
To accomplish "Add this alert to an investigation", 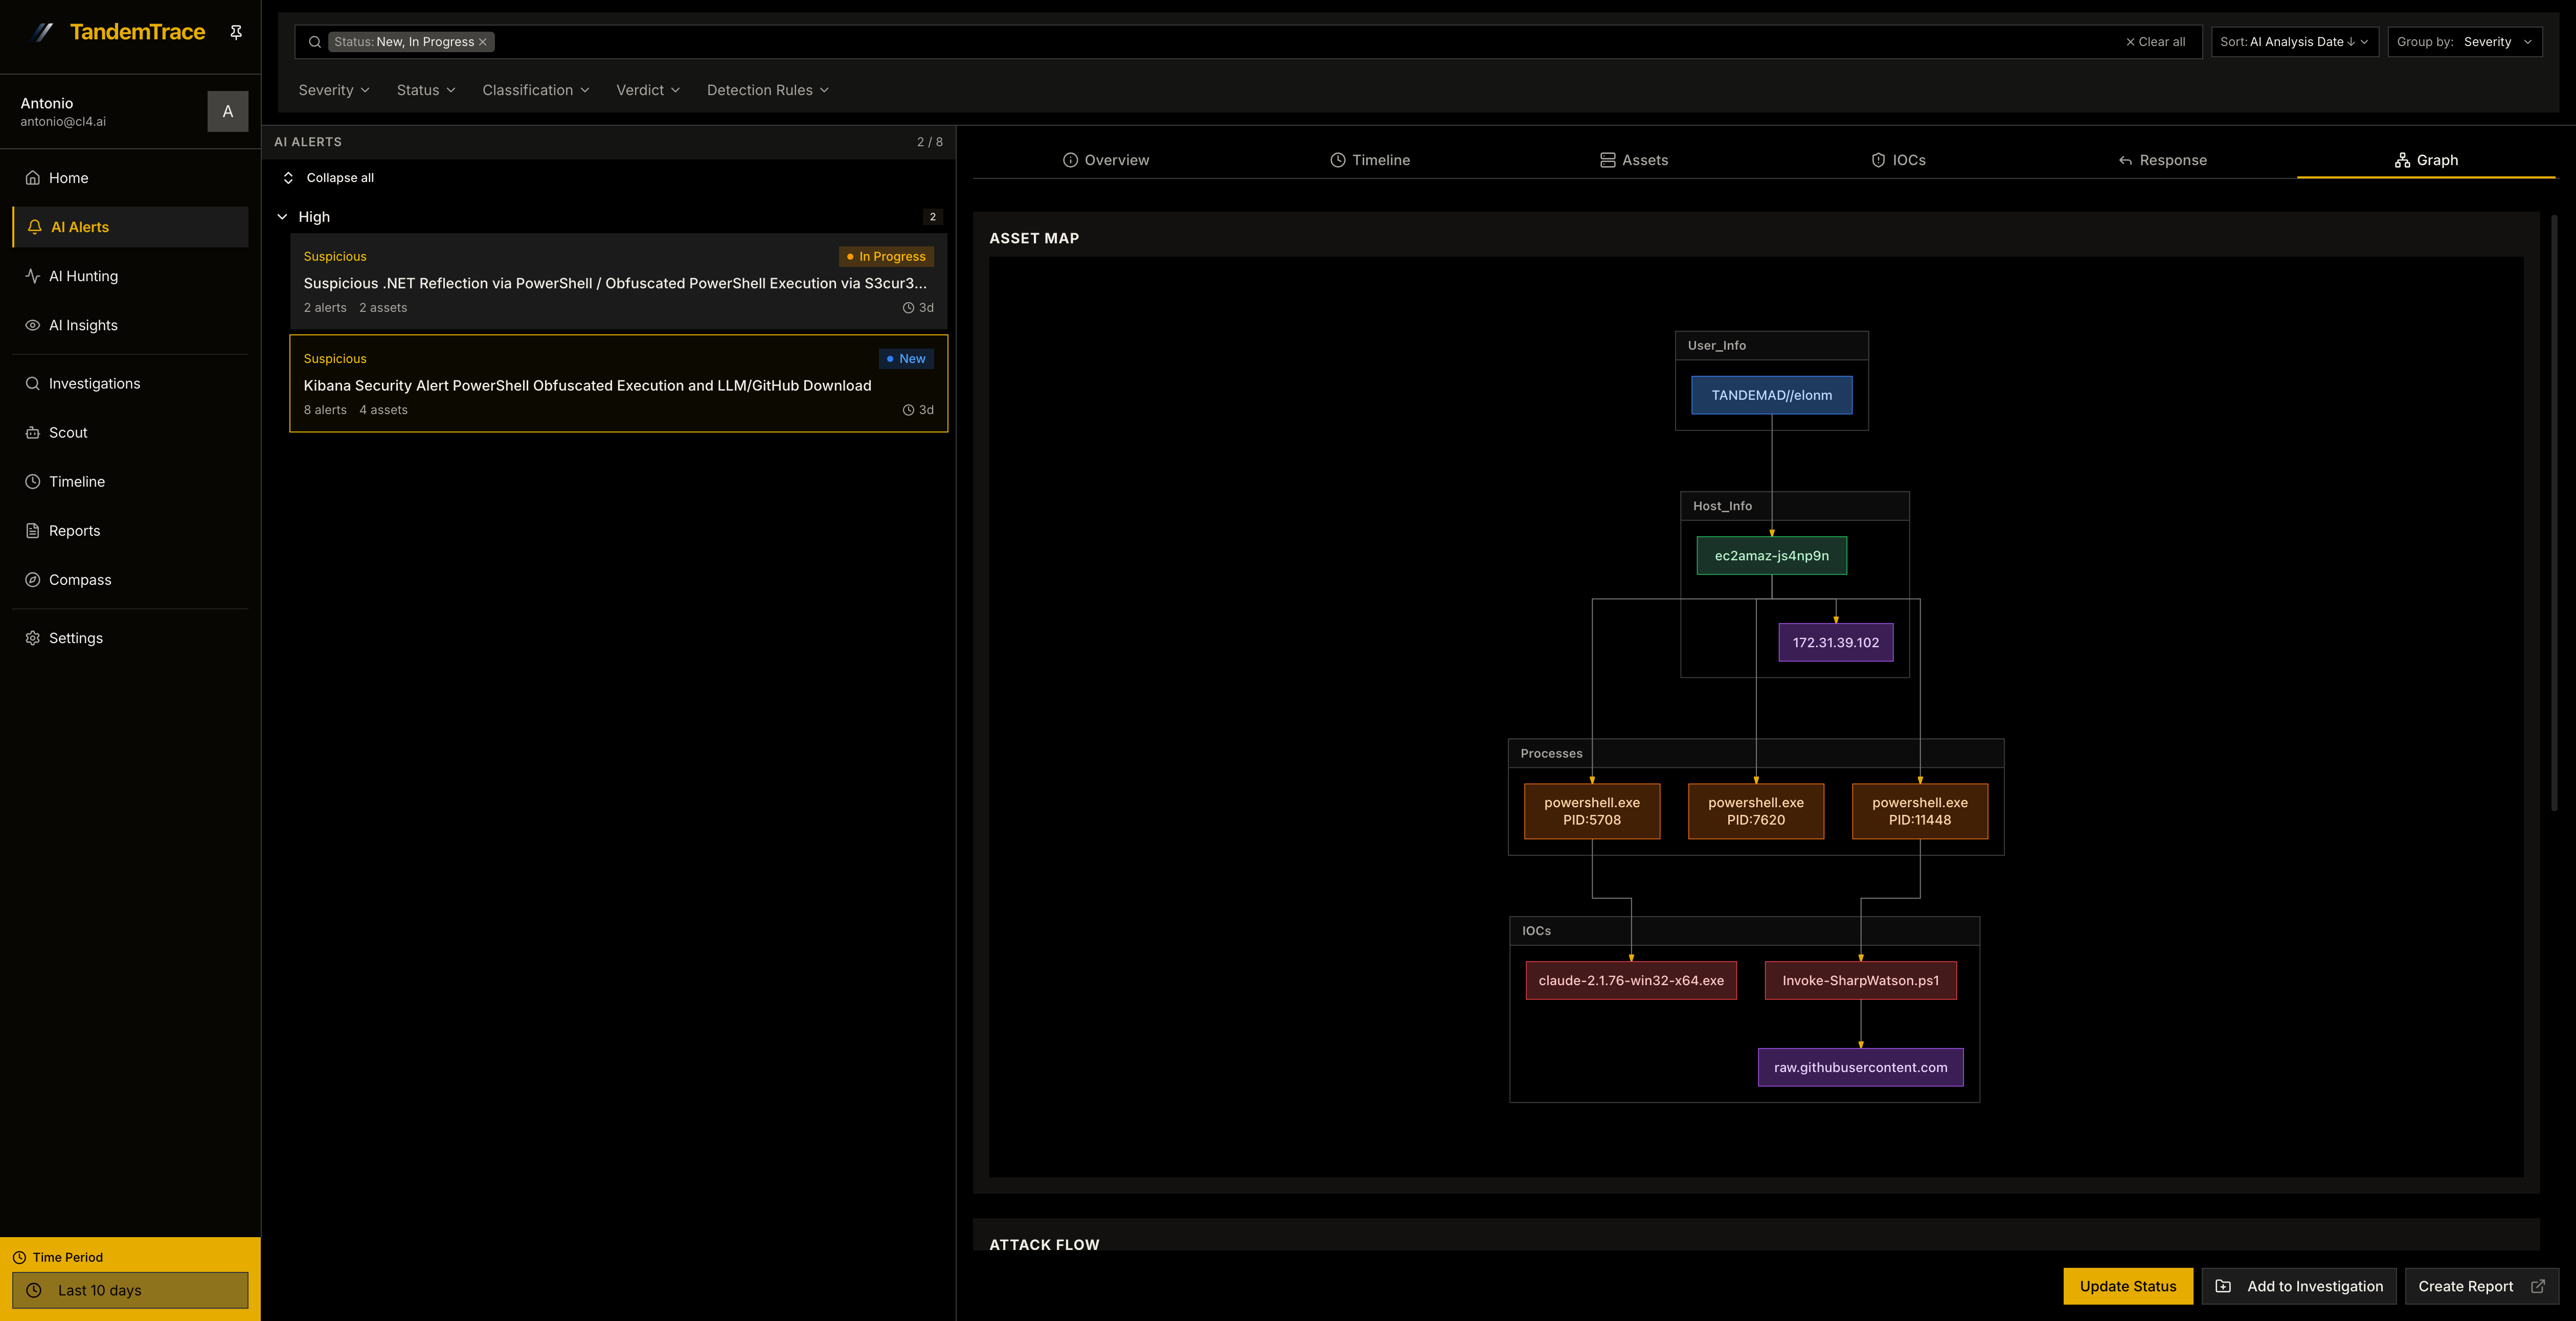I will point(2299,1286).
